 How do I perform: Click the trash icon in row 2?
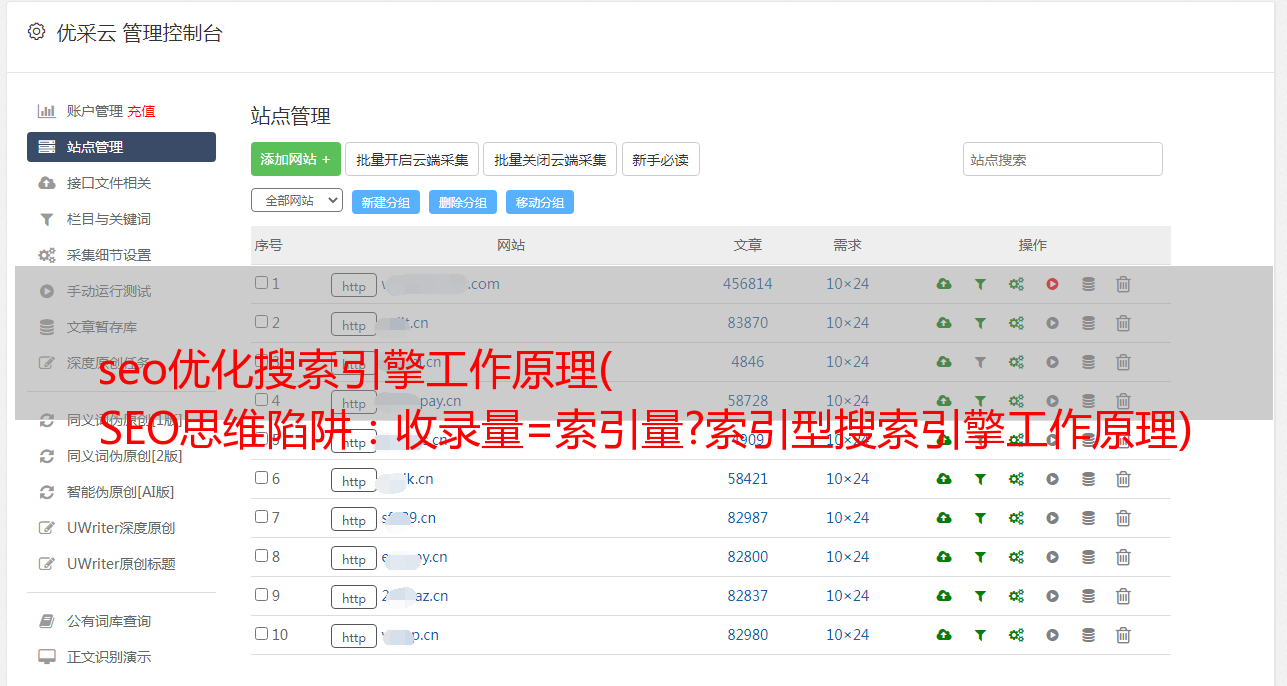1123,323
